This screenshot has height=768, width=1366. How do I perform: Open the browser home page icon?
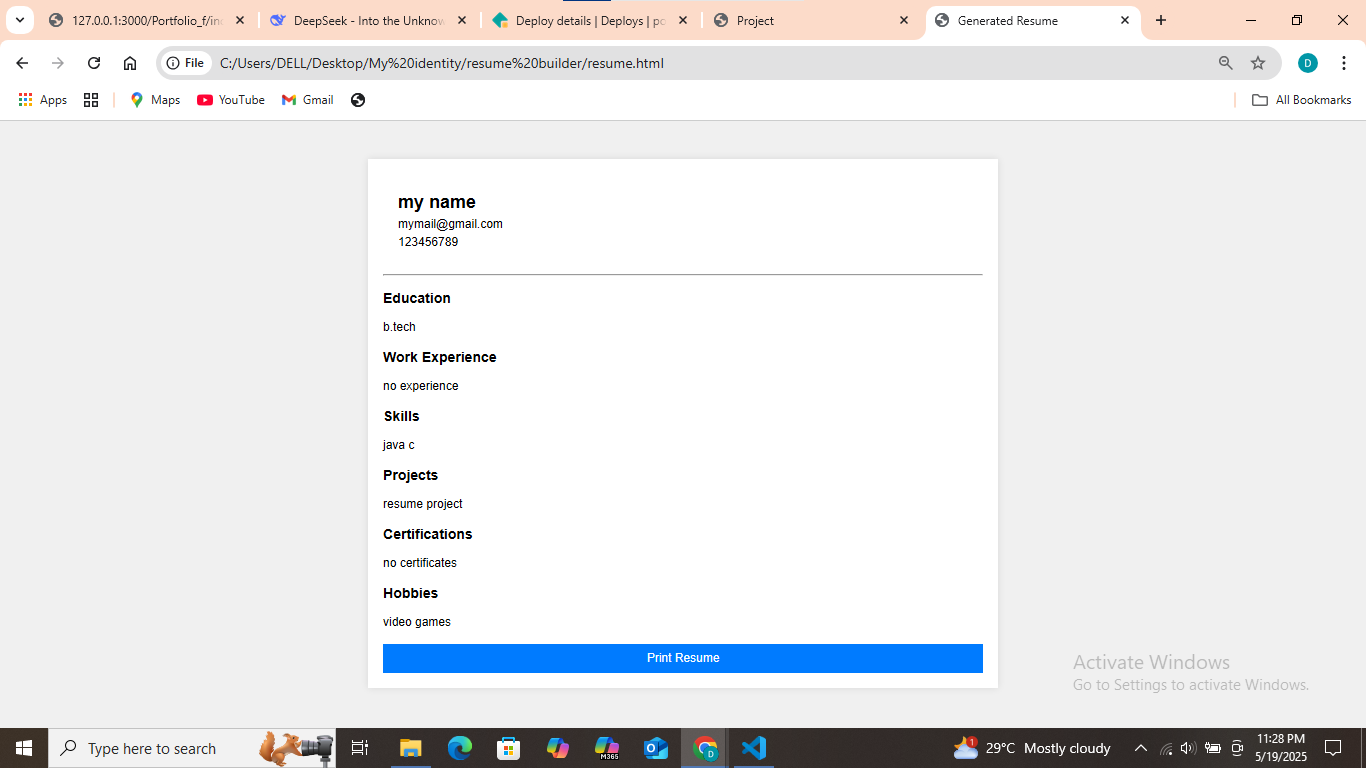click(x=130, y=63)
